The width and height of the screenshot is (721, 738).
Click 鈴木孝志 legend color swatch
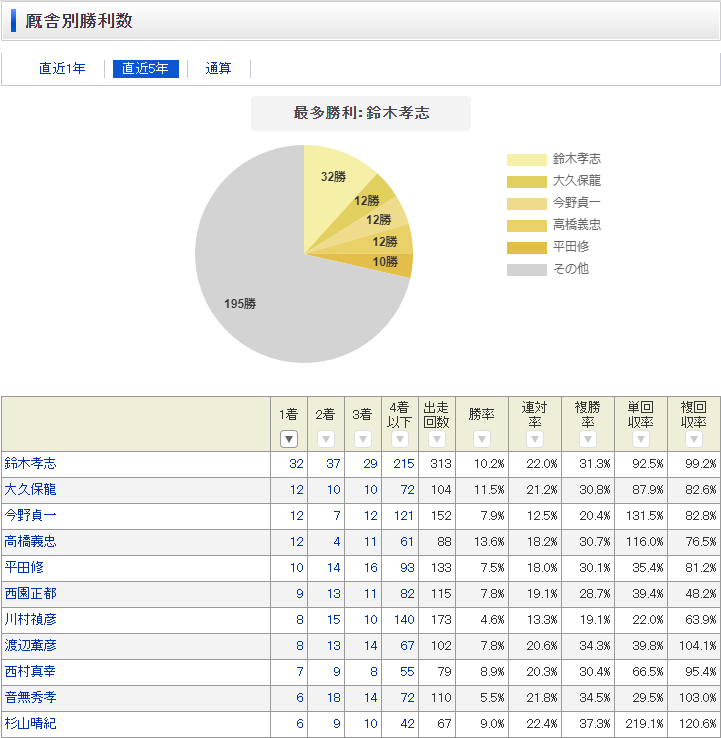[526, 160]
